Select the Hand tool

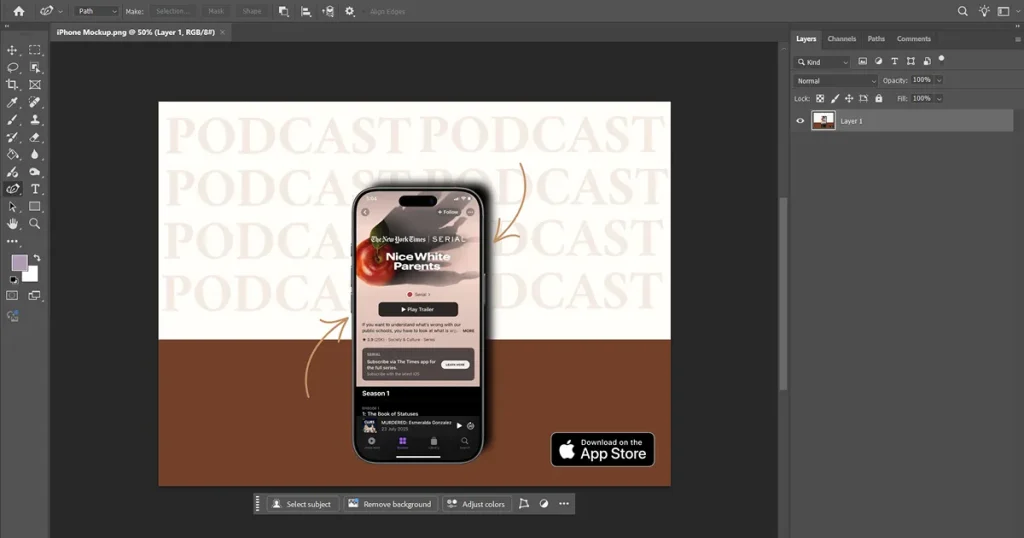coord(12,224)
